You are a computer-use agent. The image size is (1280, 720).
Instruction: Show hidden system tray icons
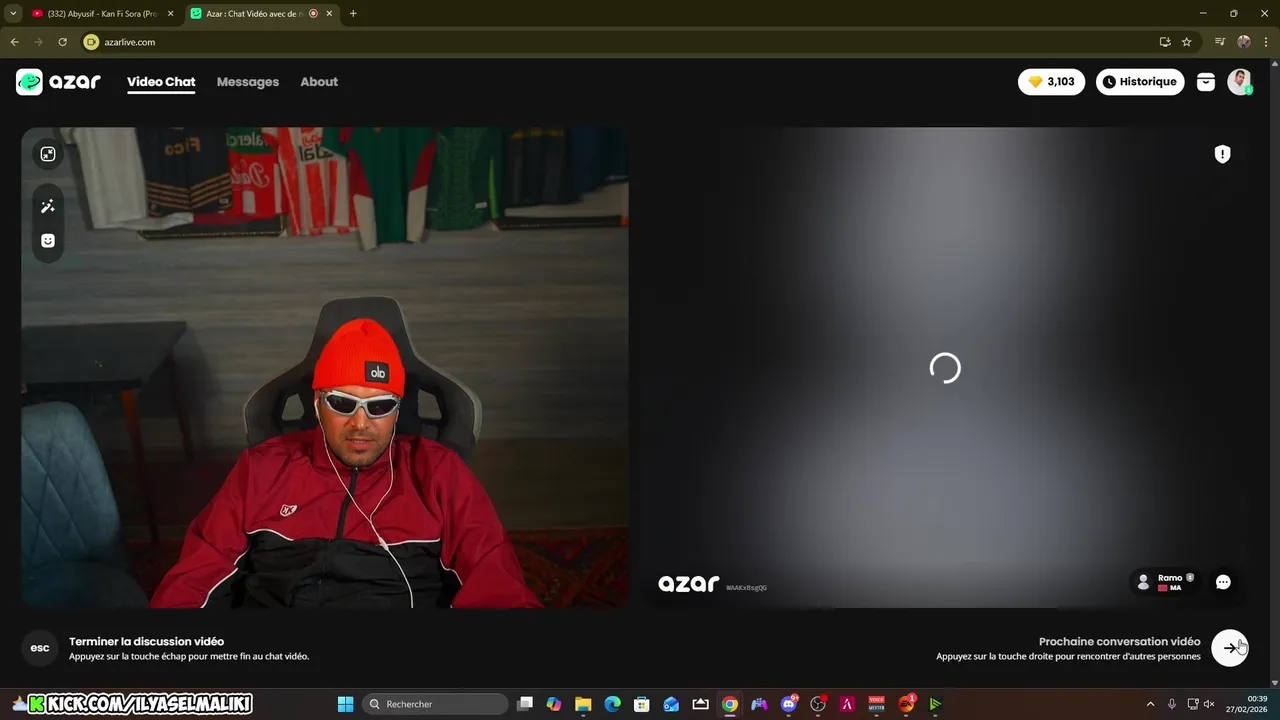click(1150, 704)
